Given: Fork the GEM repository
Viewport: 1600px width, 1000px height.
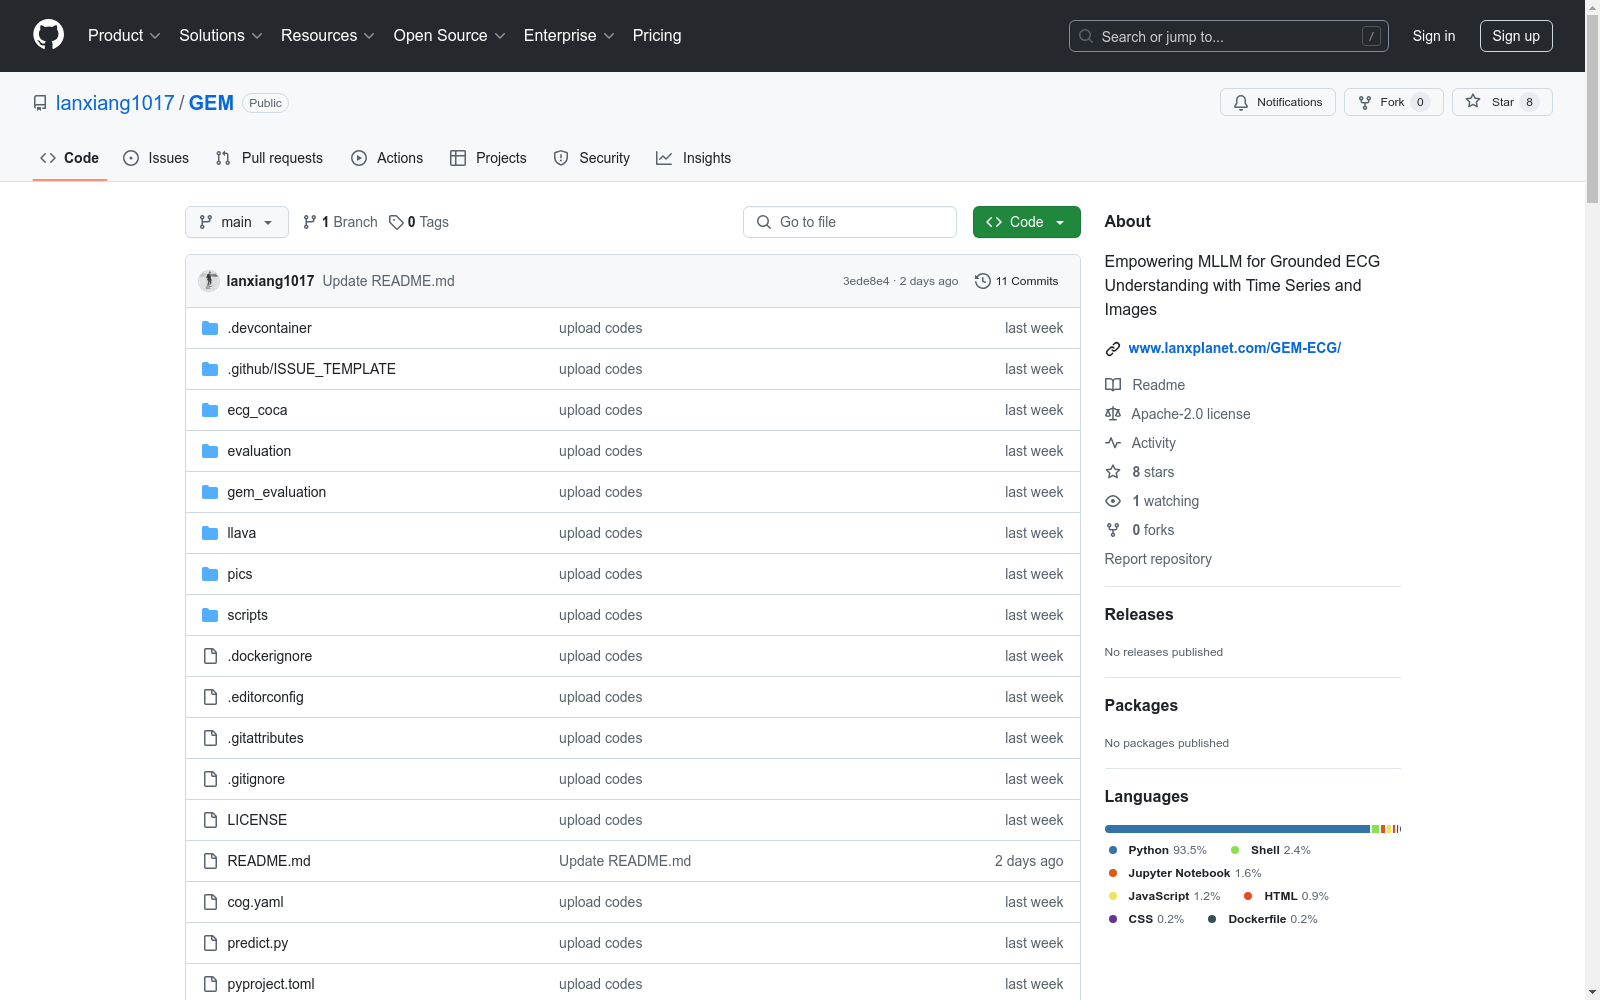Looking at the screenshot, I should click(1394, 102).
